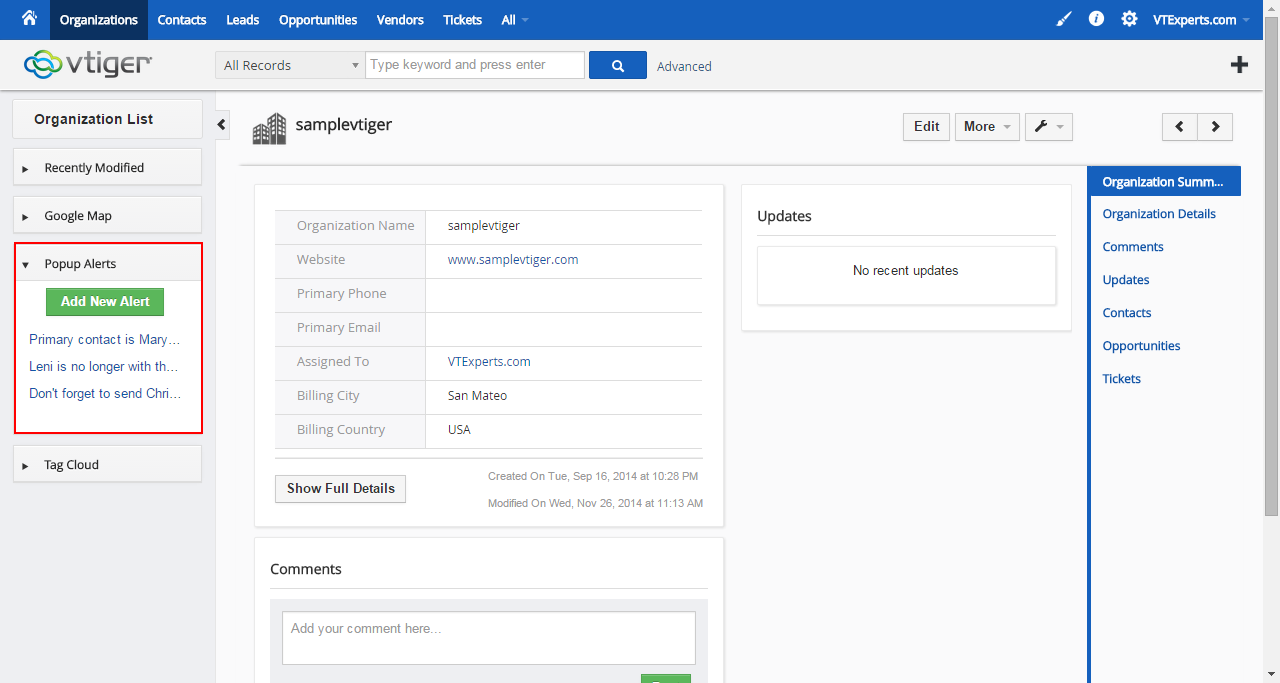
Task: Go to the Home icon
Action: 29,19
